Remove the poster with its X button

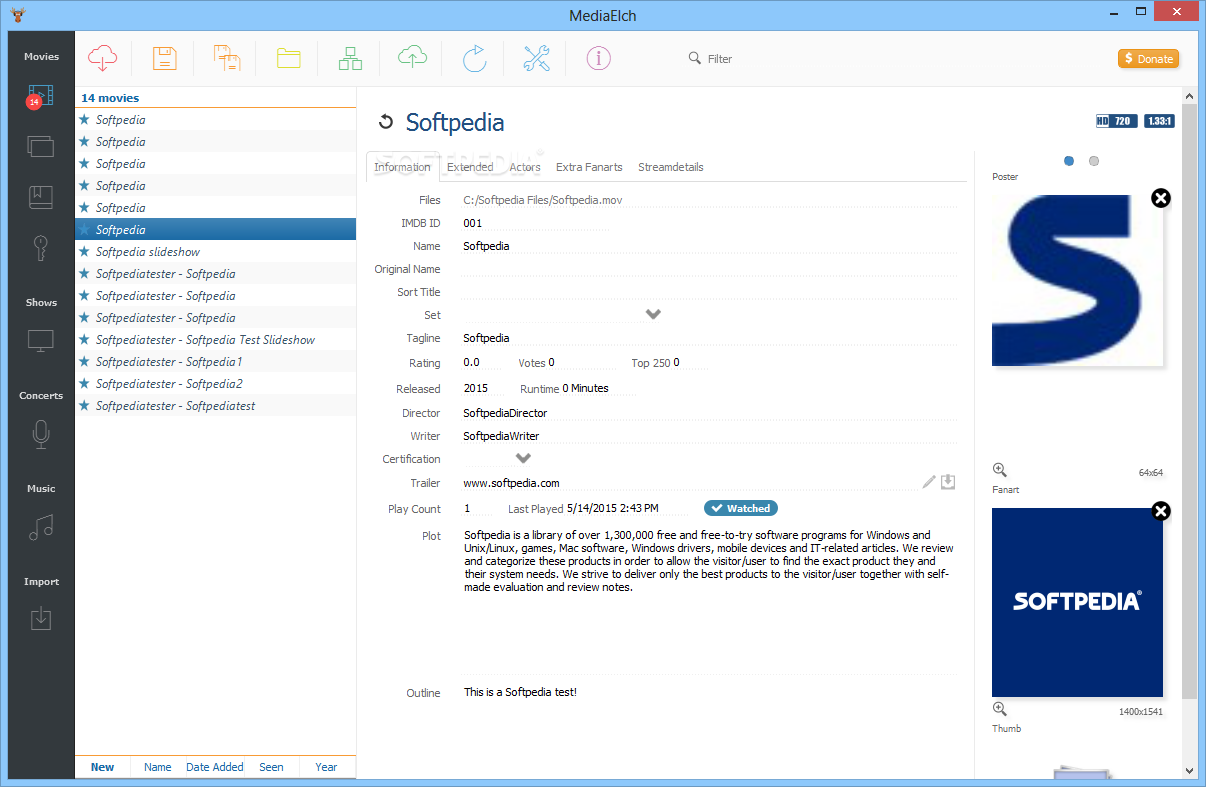click(x=1160, y=198)
